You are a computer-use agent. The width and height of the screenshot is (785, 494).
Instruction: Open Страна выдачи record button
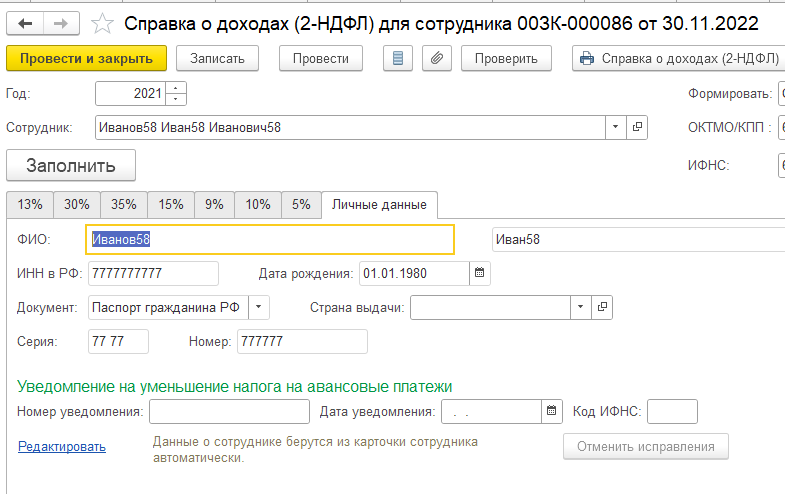602,307
